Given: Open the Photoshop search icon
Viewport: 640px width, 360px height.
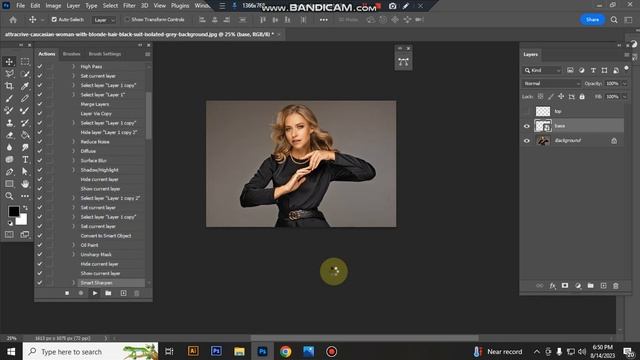Looking at the screenshot, I should [x=614, y=20].
